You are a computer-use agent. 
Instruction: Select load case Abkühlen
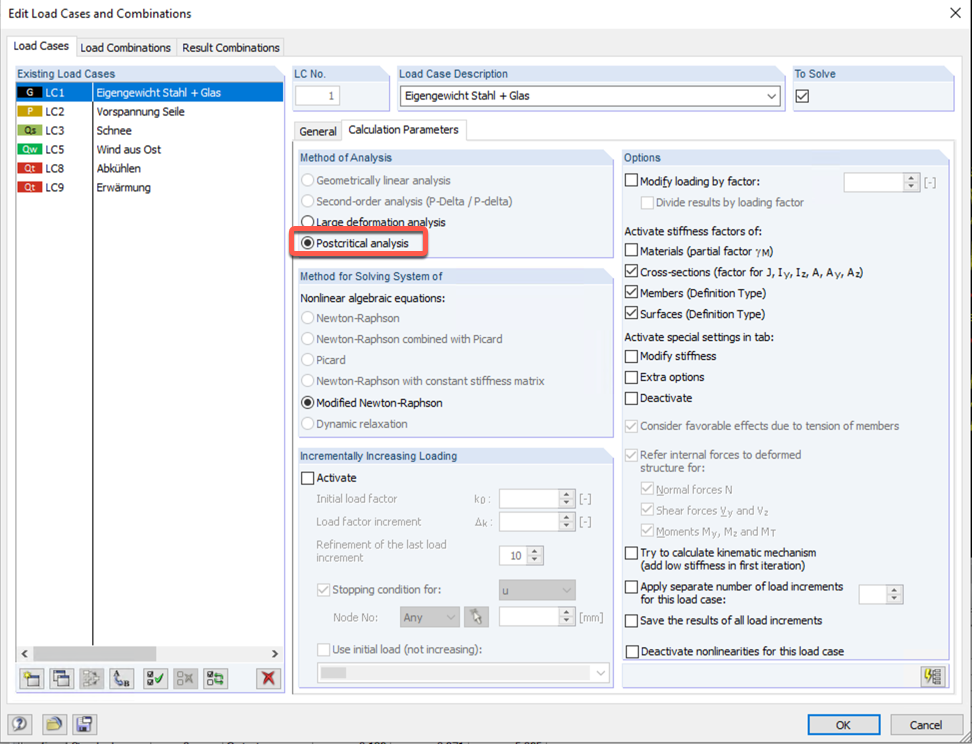[150, 169]
